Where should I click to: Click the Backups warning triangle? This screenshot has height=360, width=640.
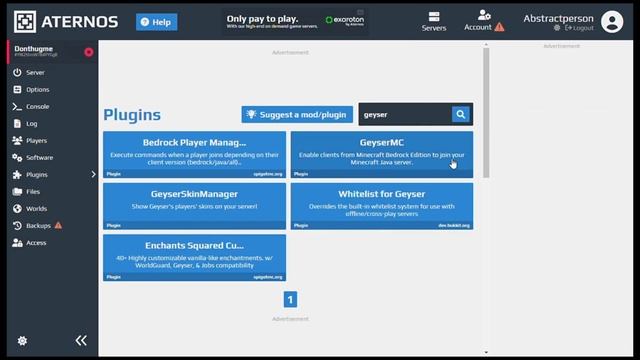click(x=58, y=225)
